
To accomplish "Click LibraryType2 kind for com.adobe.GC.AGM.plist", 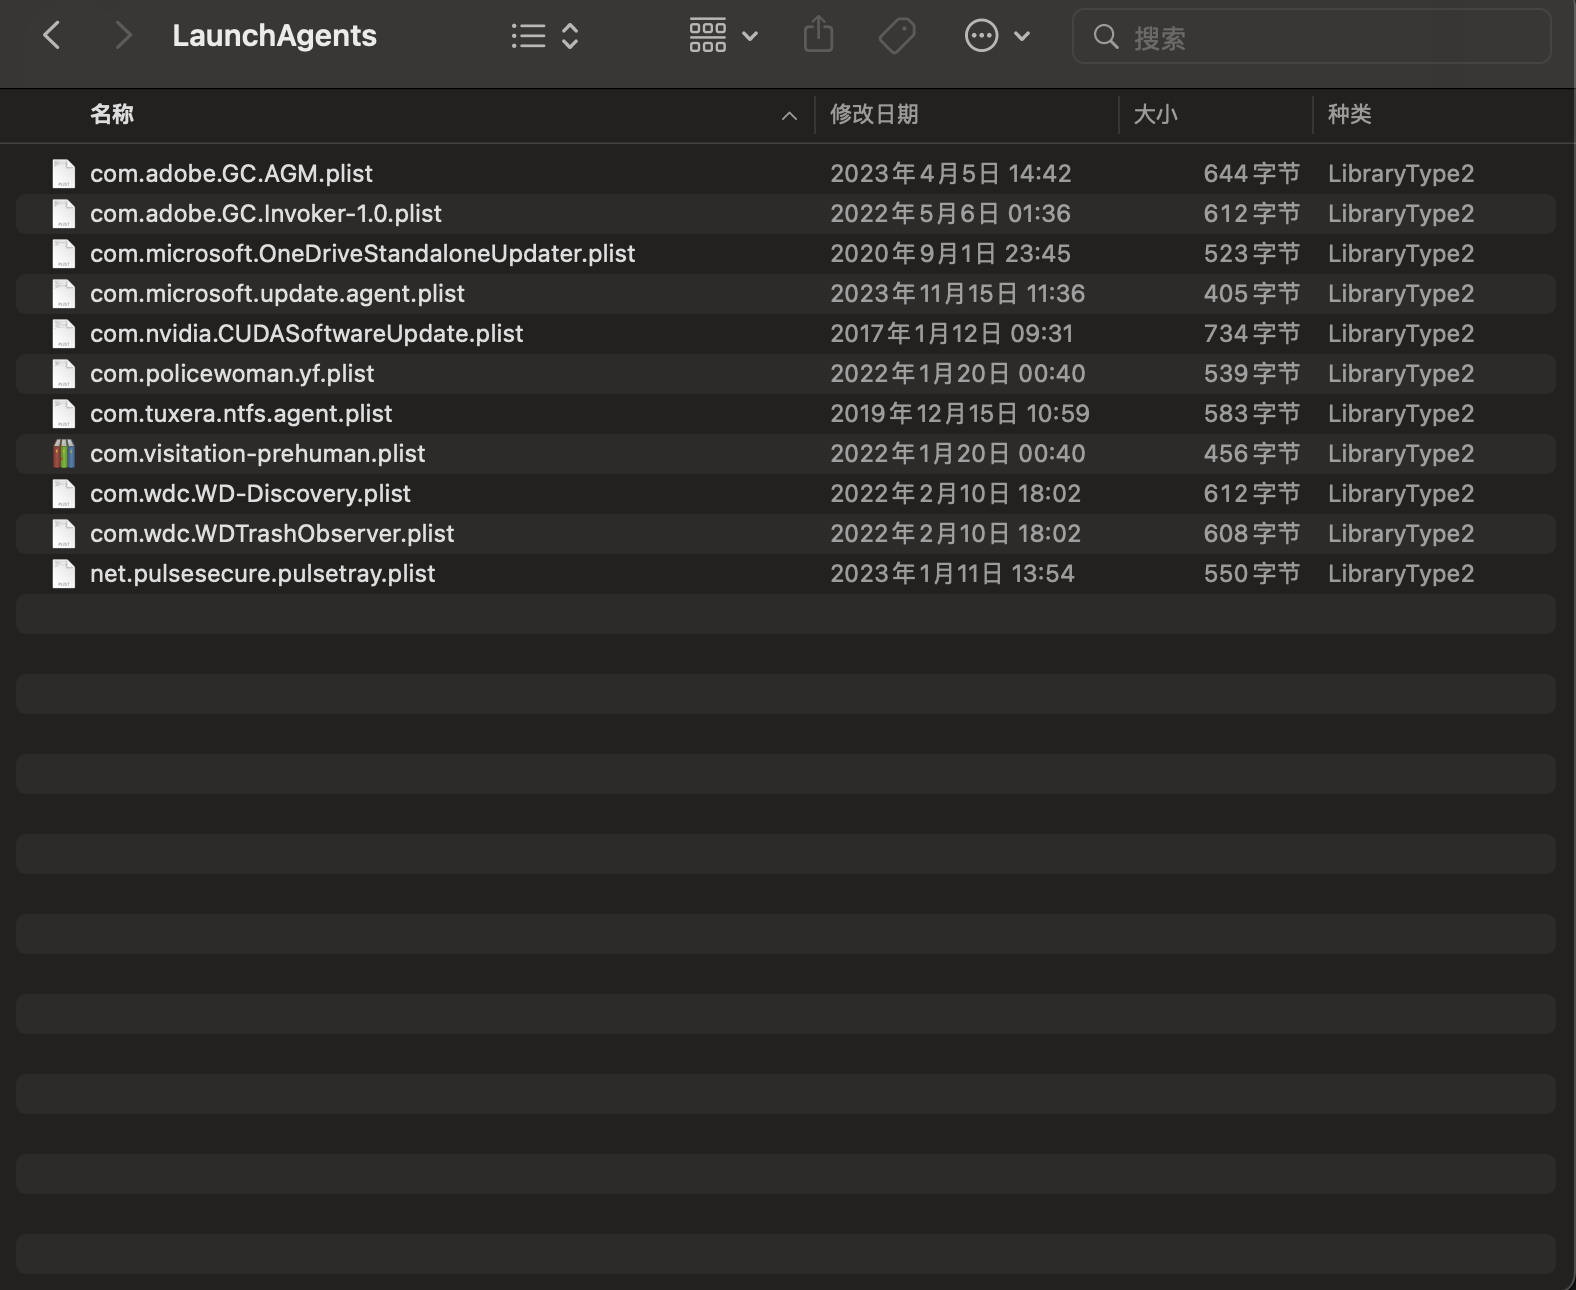I will click(1401, 174).
